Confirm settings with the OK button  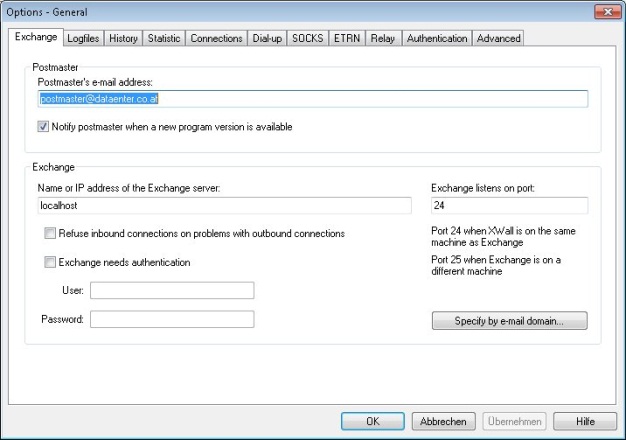372,421
